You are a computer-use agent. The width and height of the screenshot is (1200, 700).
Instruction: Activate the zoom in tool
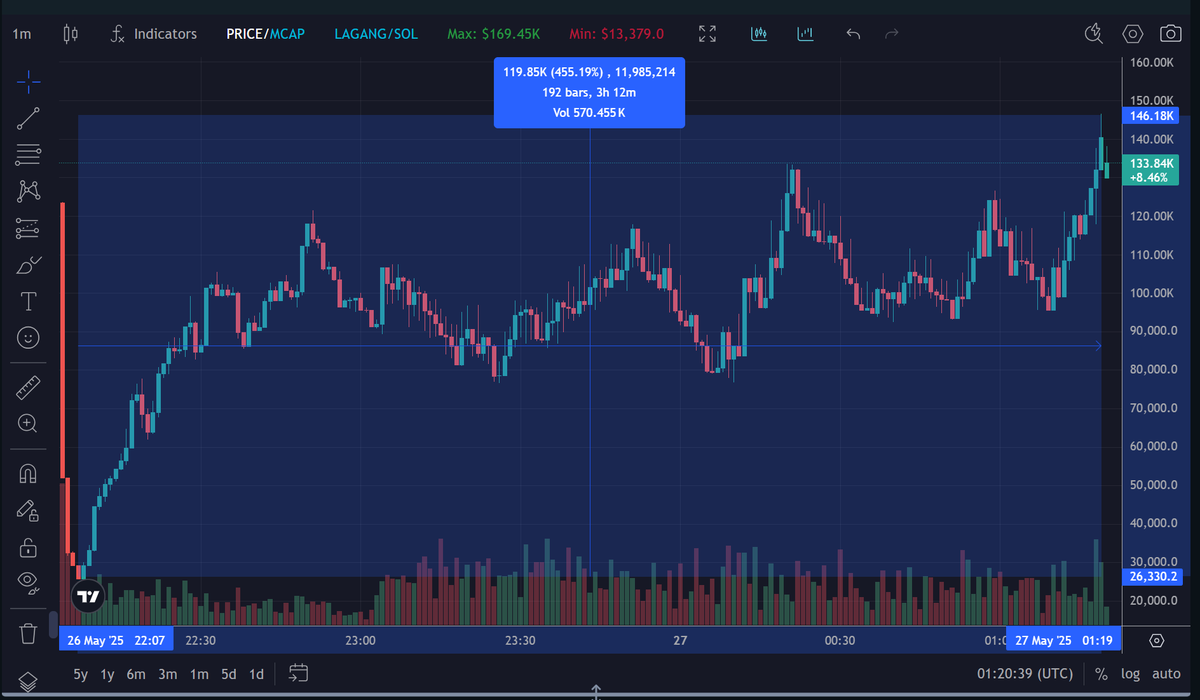pos(28,424)
